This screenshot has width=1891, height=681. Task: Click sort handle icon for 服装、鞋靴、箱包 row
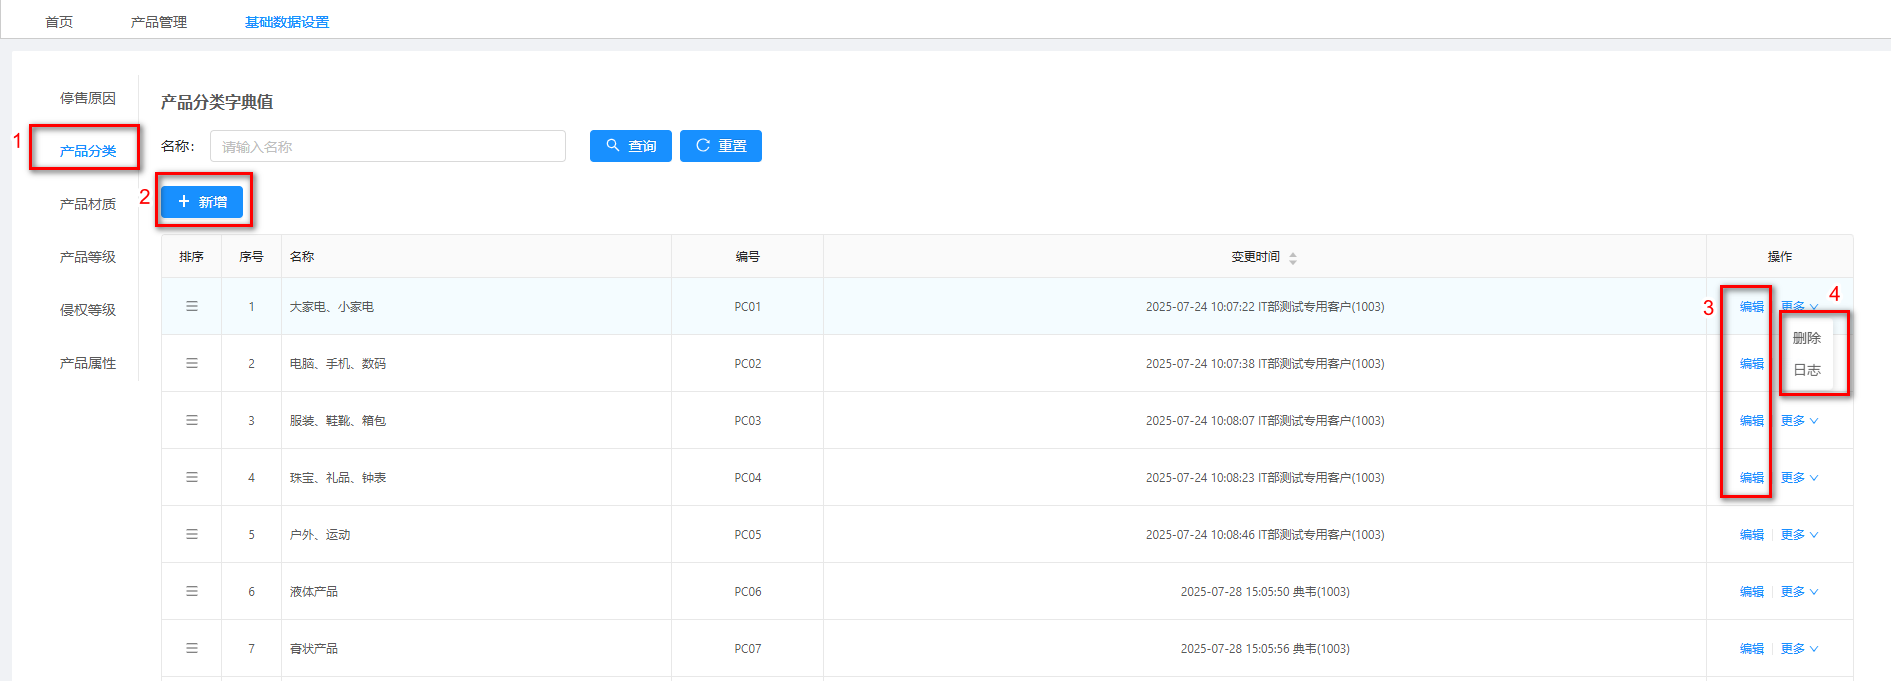point(191,420)
